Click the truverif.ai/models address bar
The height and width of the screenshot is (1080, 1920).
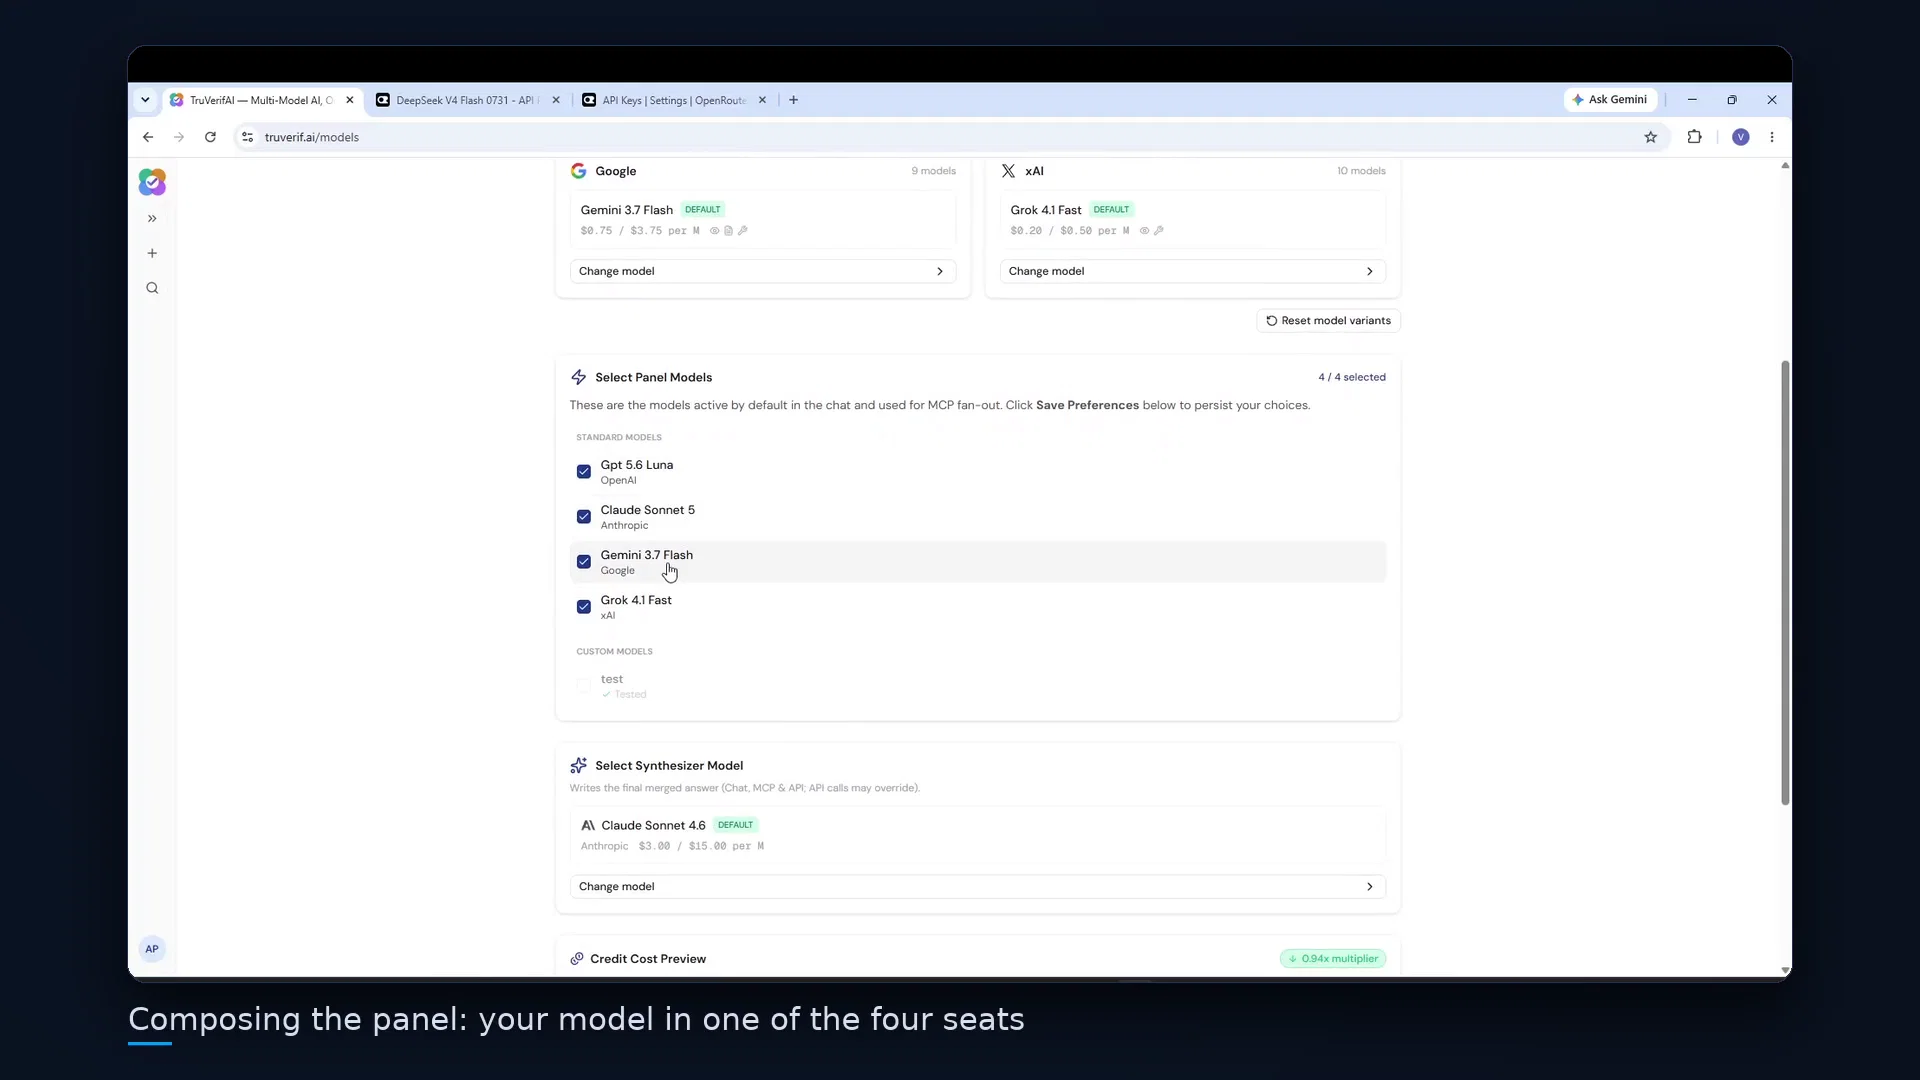[x=940, y=137]
